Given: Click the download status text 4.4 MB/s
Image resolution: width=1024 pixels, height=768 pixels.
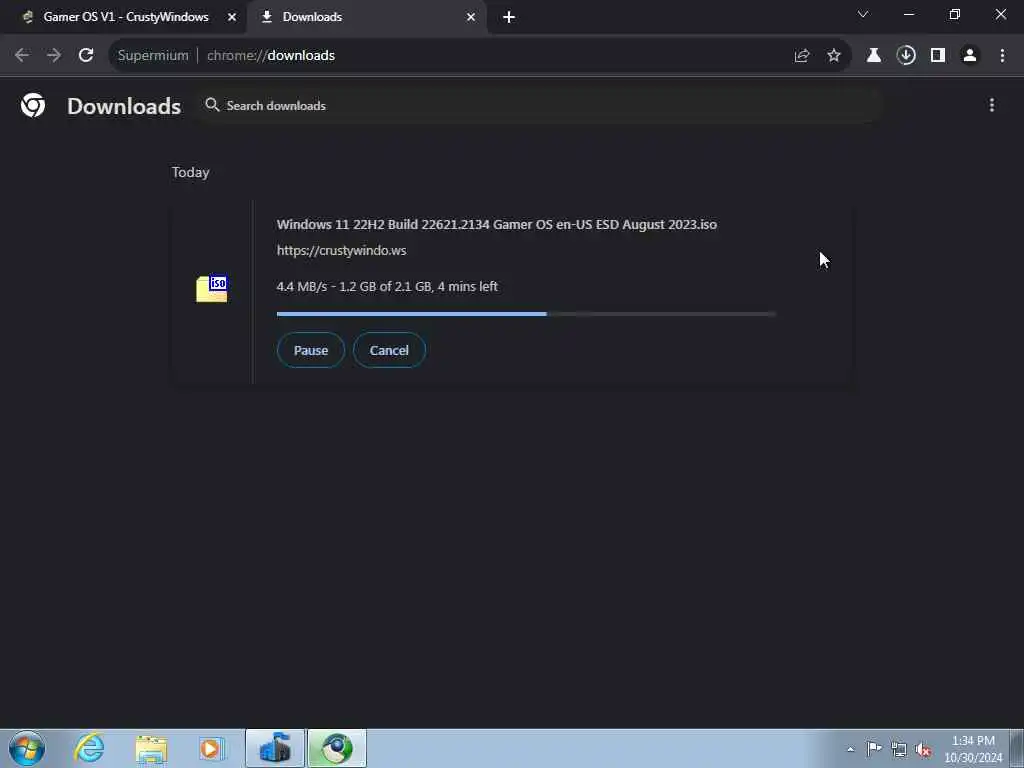Looking at the screenshot, I should [x=387, y=286].
